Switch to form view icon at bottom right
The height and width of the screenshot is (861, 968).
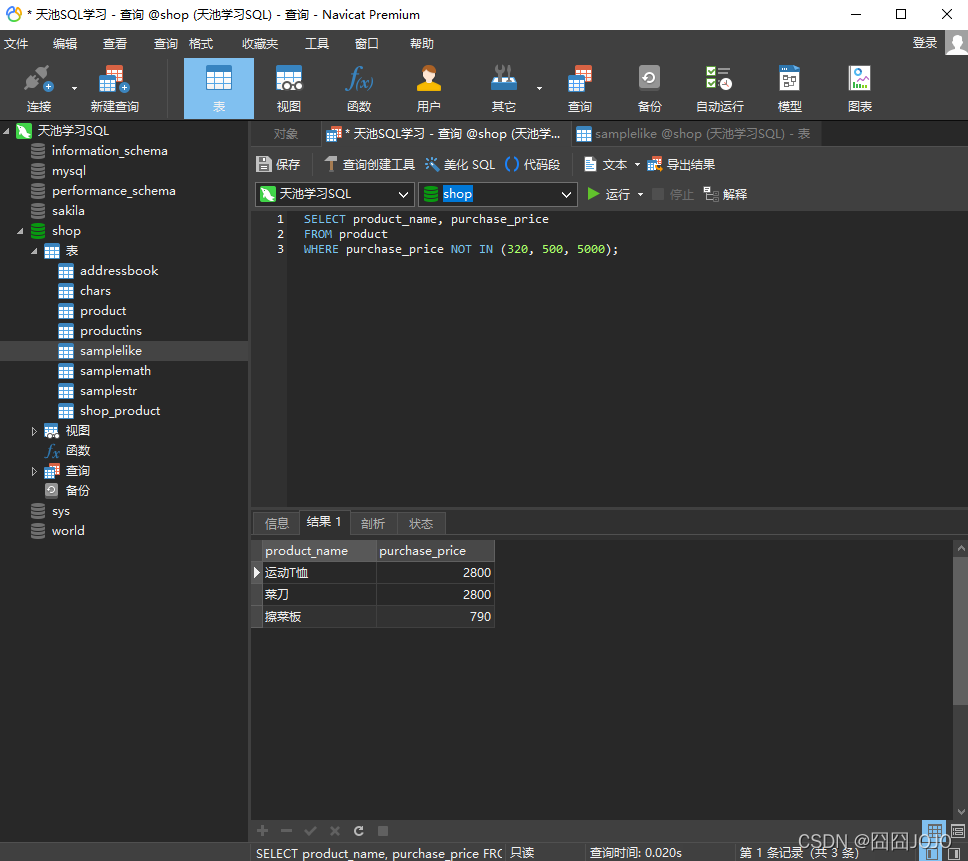coord(958,831)
